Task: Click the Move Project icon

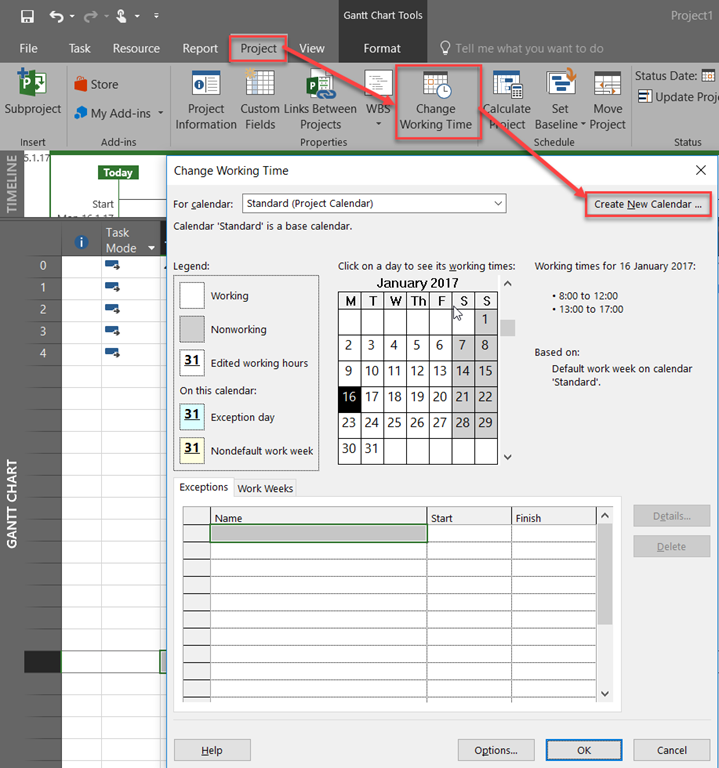Action: point(607,101)
